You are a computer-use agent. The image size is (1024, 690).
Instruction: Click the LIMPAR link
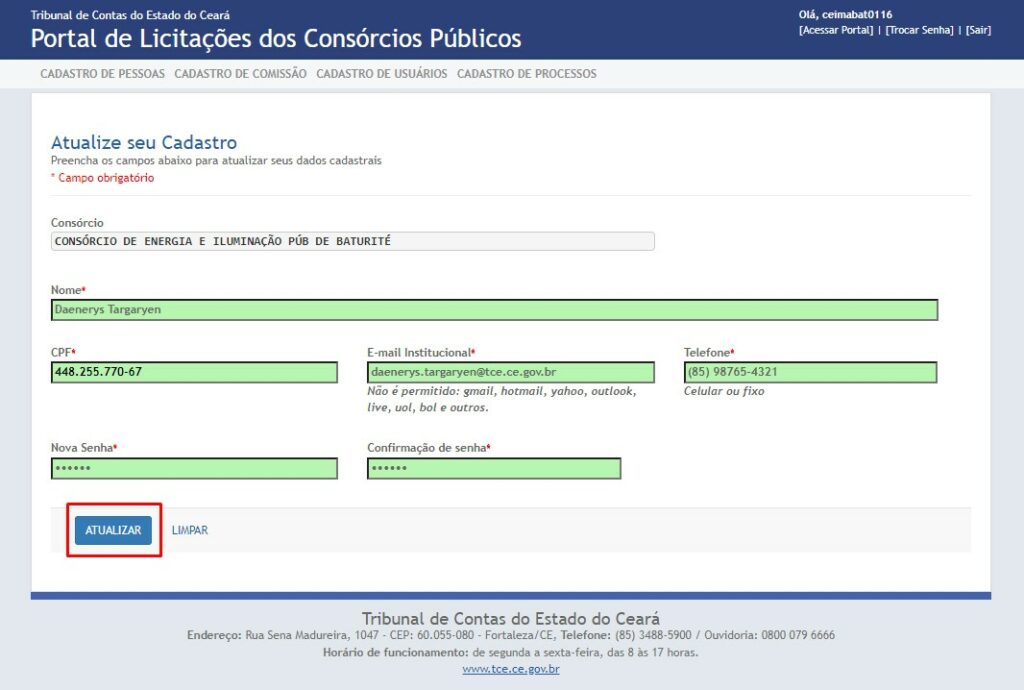(190, 530)
